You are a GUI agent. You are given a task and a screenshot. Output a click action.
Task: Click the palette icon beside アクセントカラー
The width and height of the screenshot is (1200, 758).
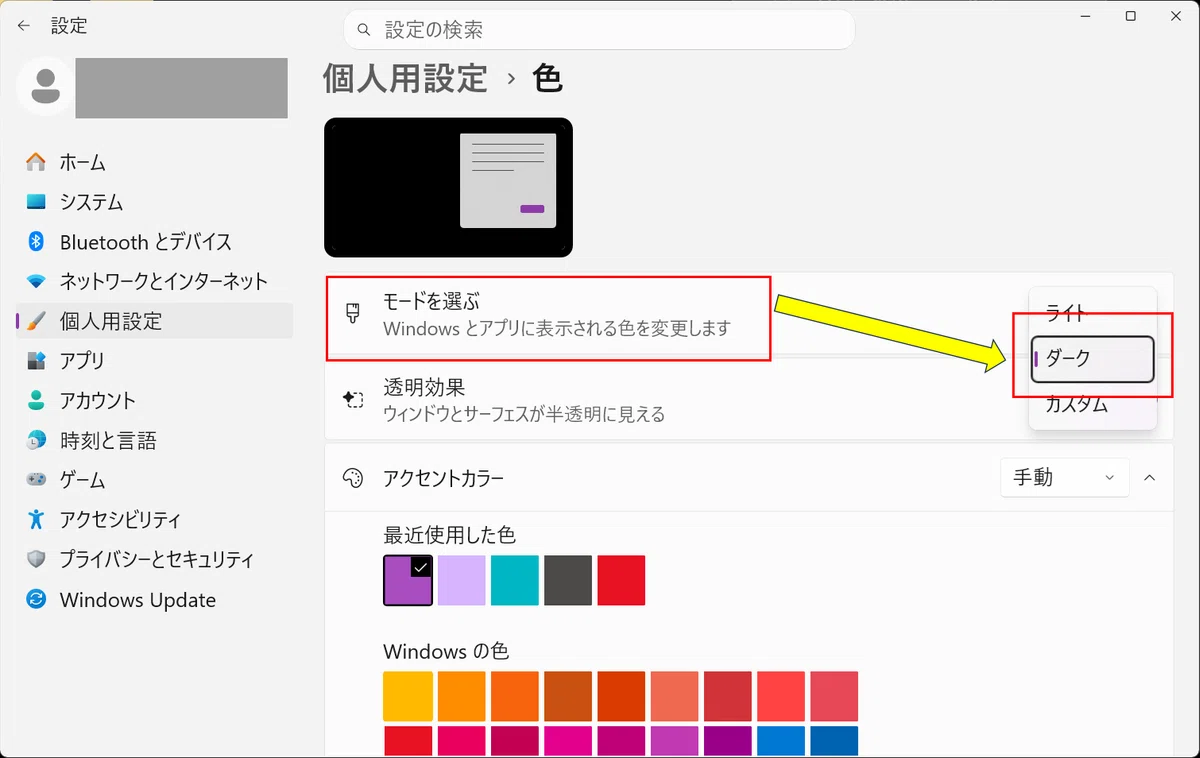coord(352,478)
